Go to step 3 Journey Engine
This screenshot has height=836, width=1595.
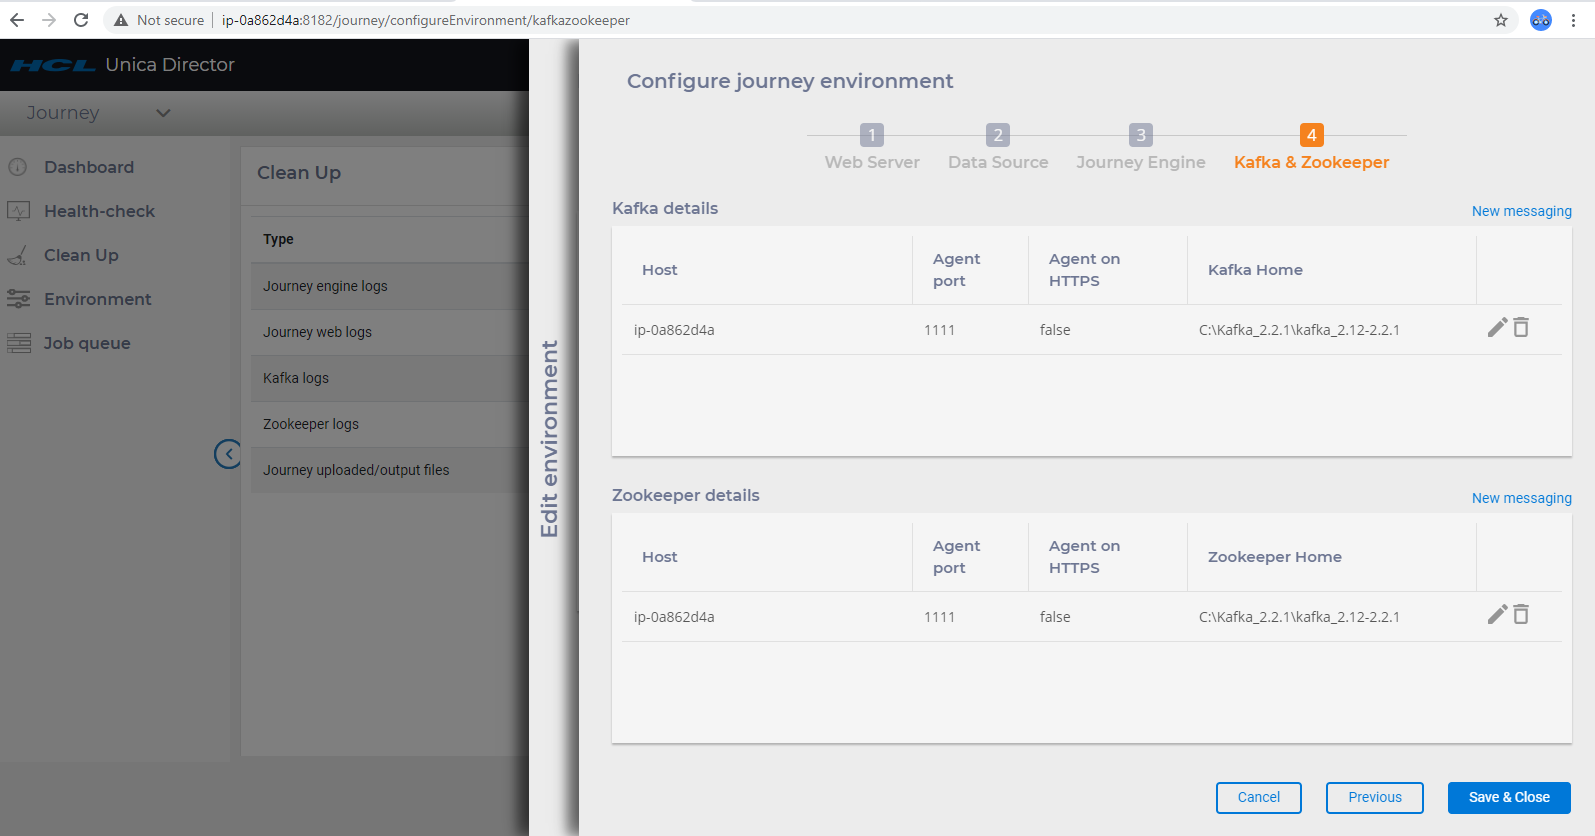(x=1141, y=136)
